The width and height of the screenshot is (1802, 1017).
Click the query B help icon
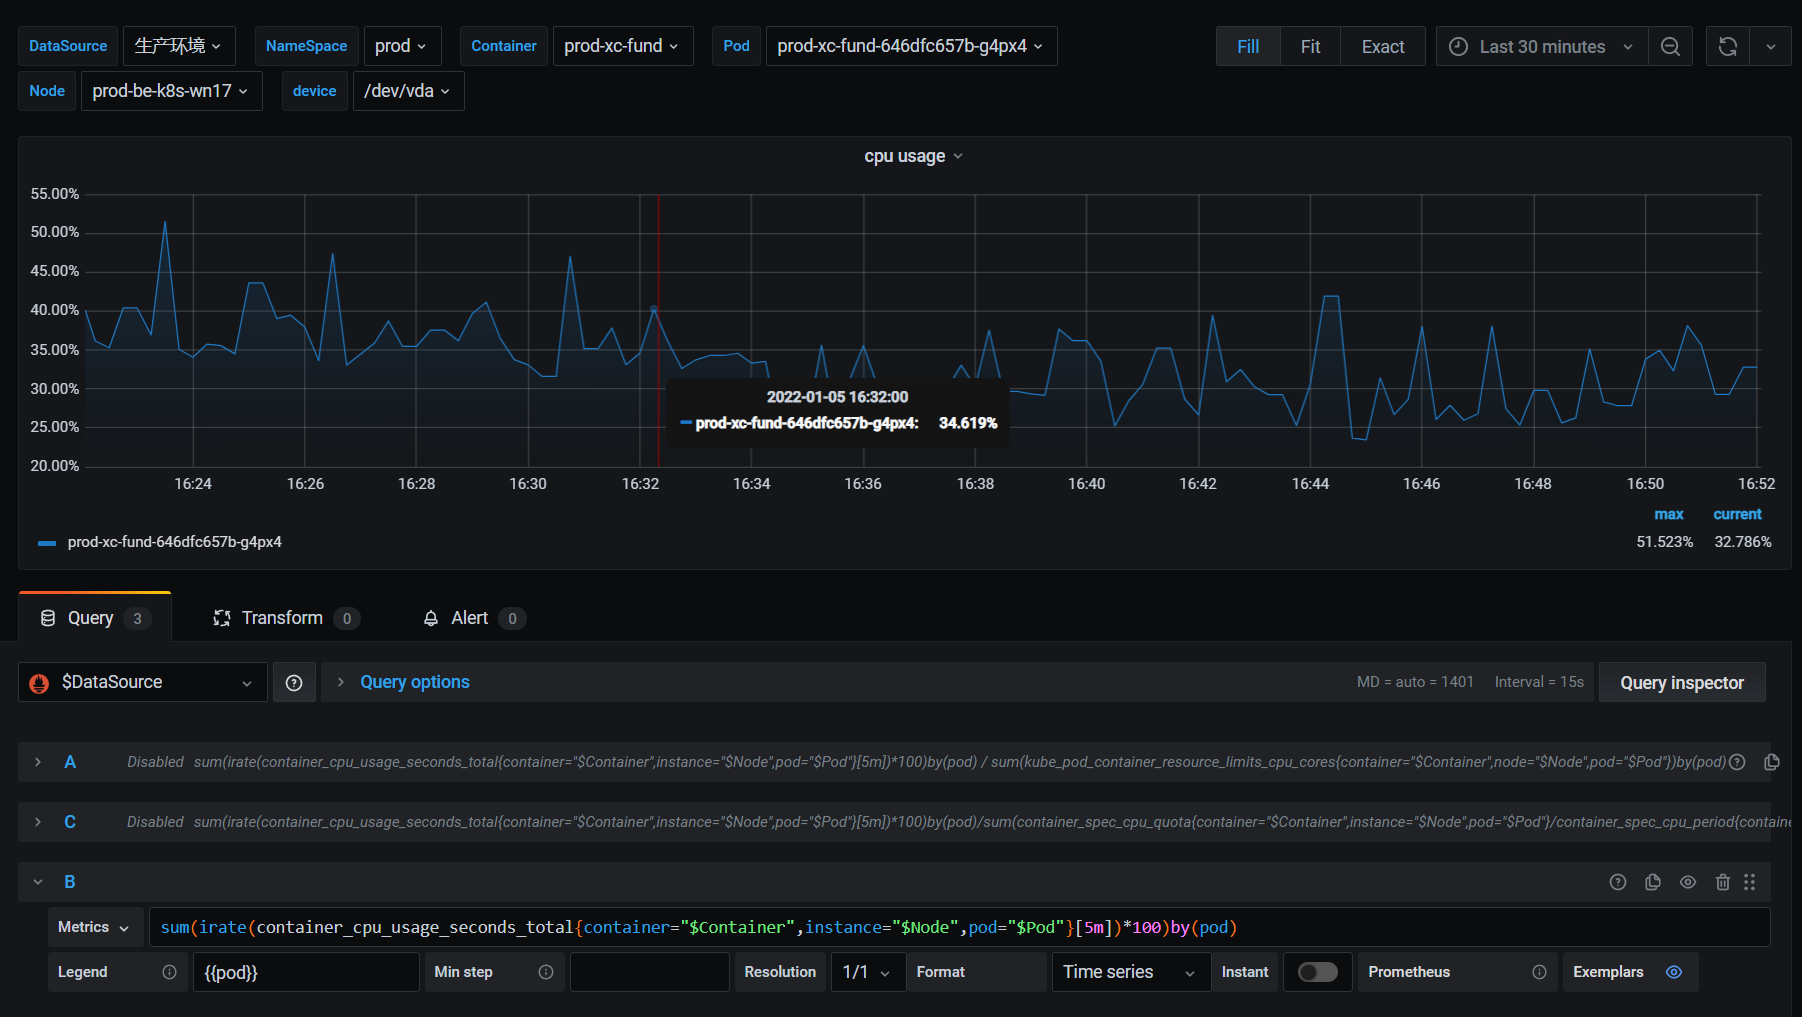point(1617,882)
